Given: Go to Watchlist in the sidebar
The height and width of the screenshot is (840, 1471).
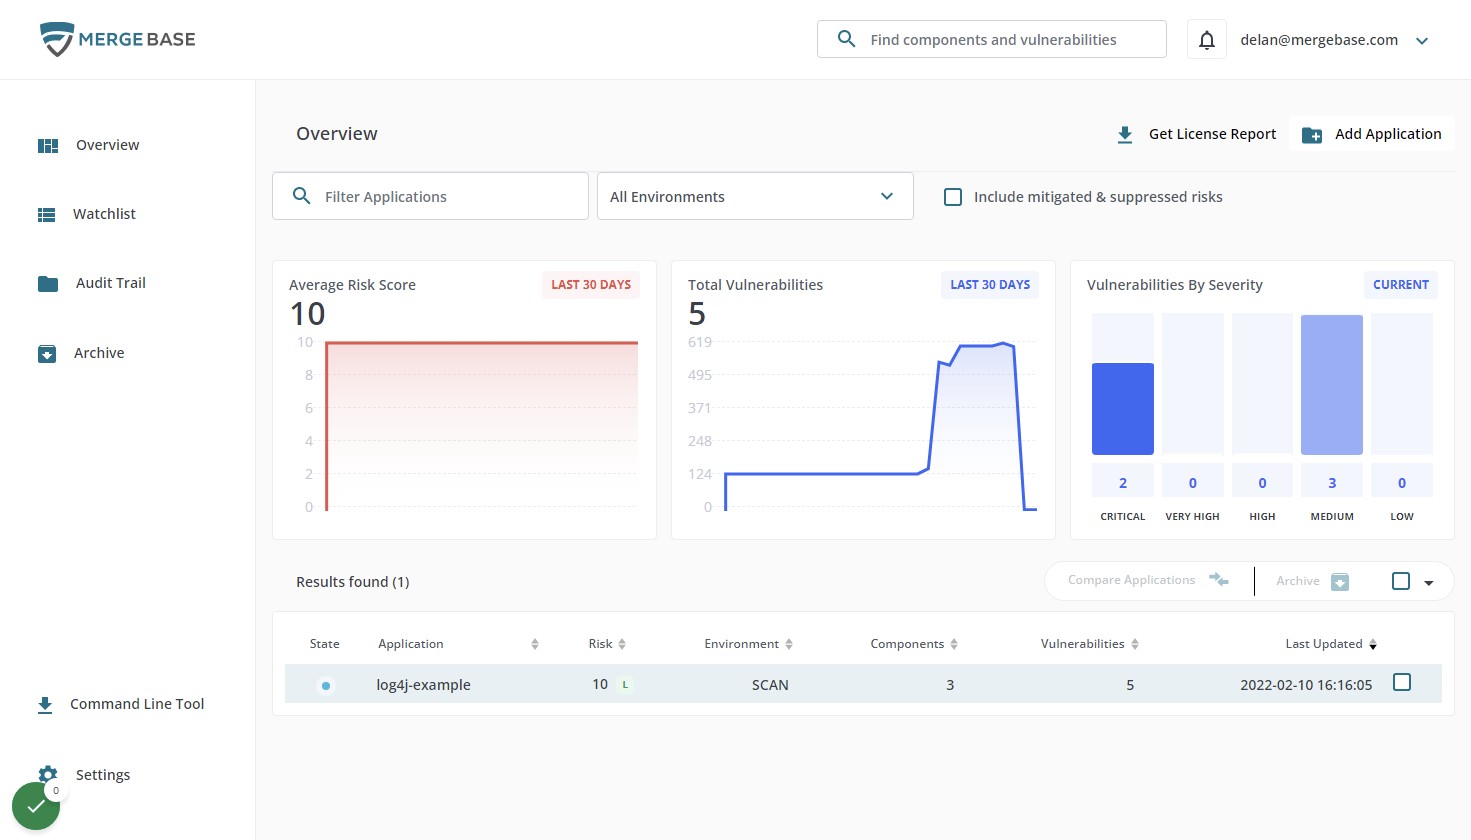Looking at the screenshot, I should tap(104, 214).
